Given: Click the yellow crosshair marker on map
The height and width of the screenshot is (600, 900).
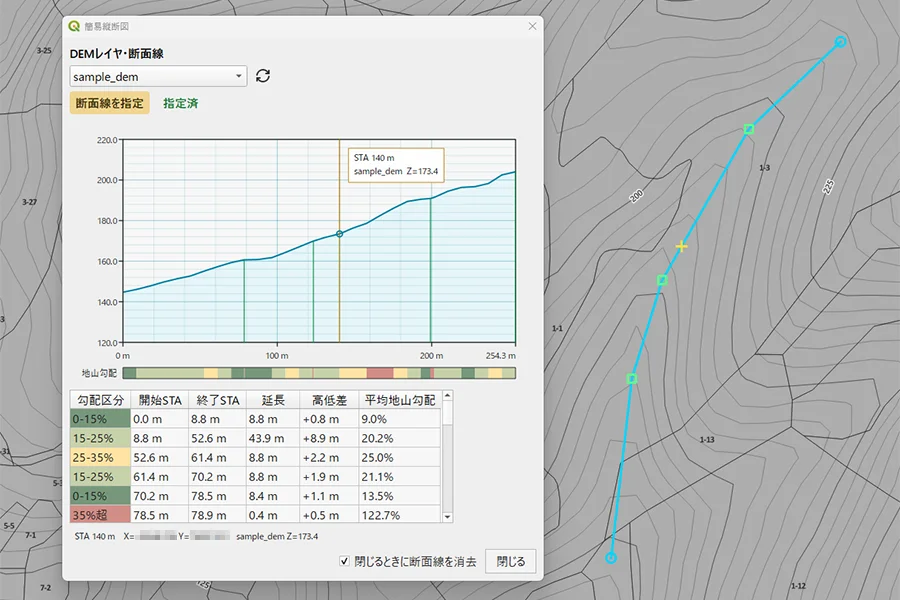Looking at the screenshot, I should [x=681, y=246].
